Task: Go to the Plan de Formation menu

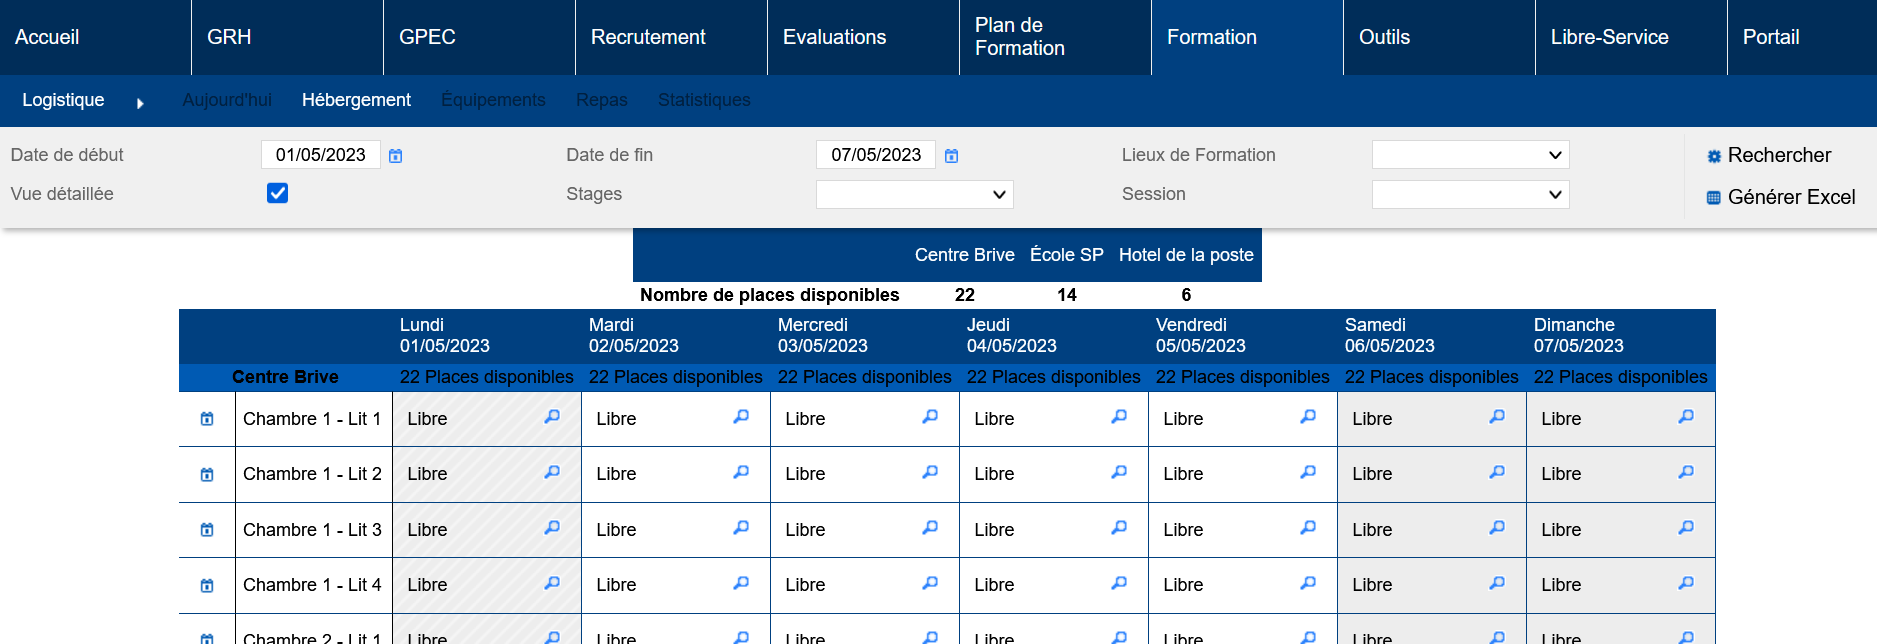Action: click(1019, 37)
